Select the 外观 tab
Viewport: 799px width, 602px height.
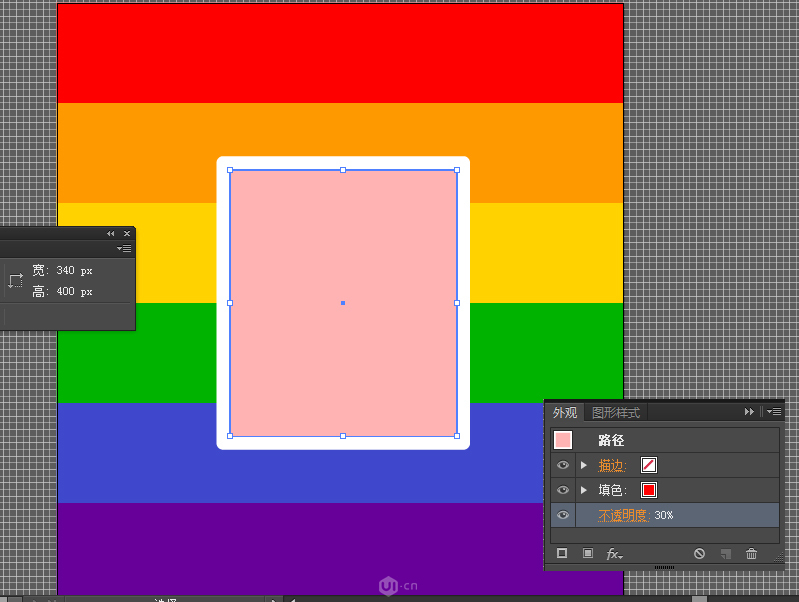click(565, 412)
